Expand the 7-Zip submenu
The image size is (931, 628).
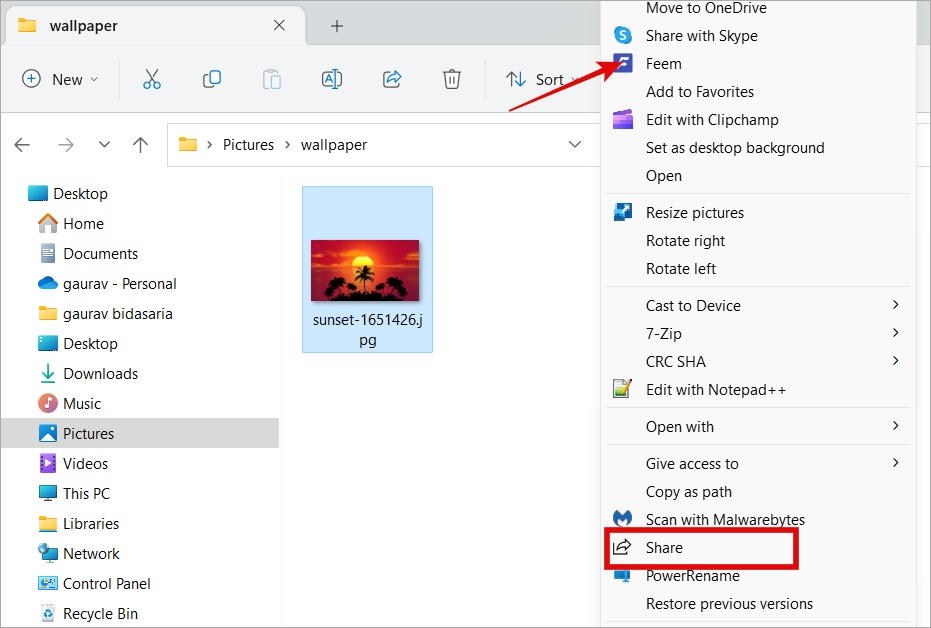[x=895, y=333]
